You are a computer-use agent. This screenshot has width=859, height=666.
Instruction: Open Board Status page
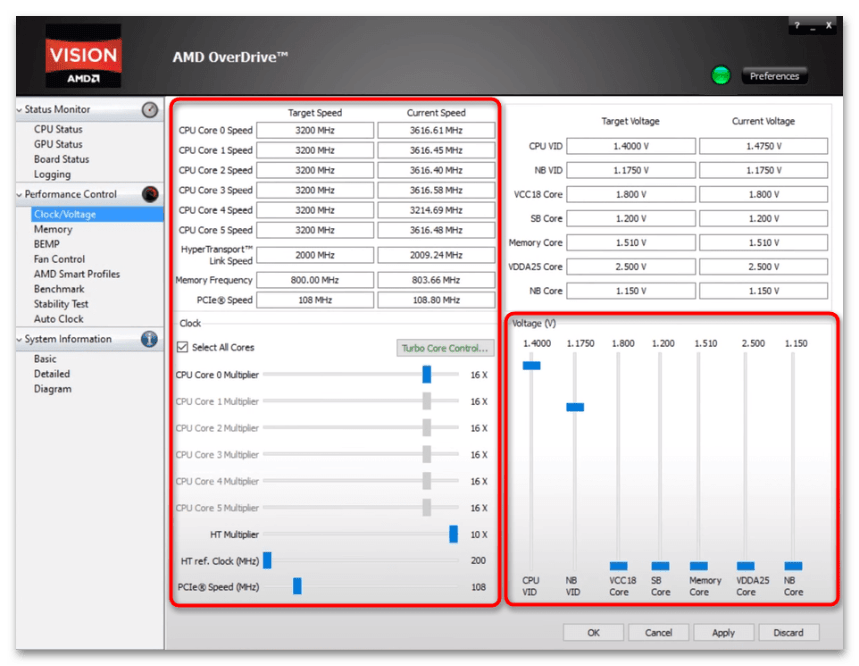(x=61, y=159)
